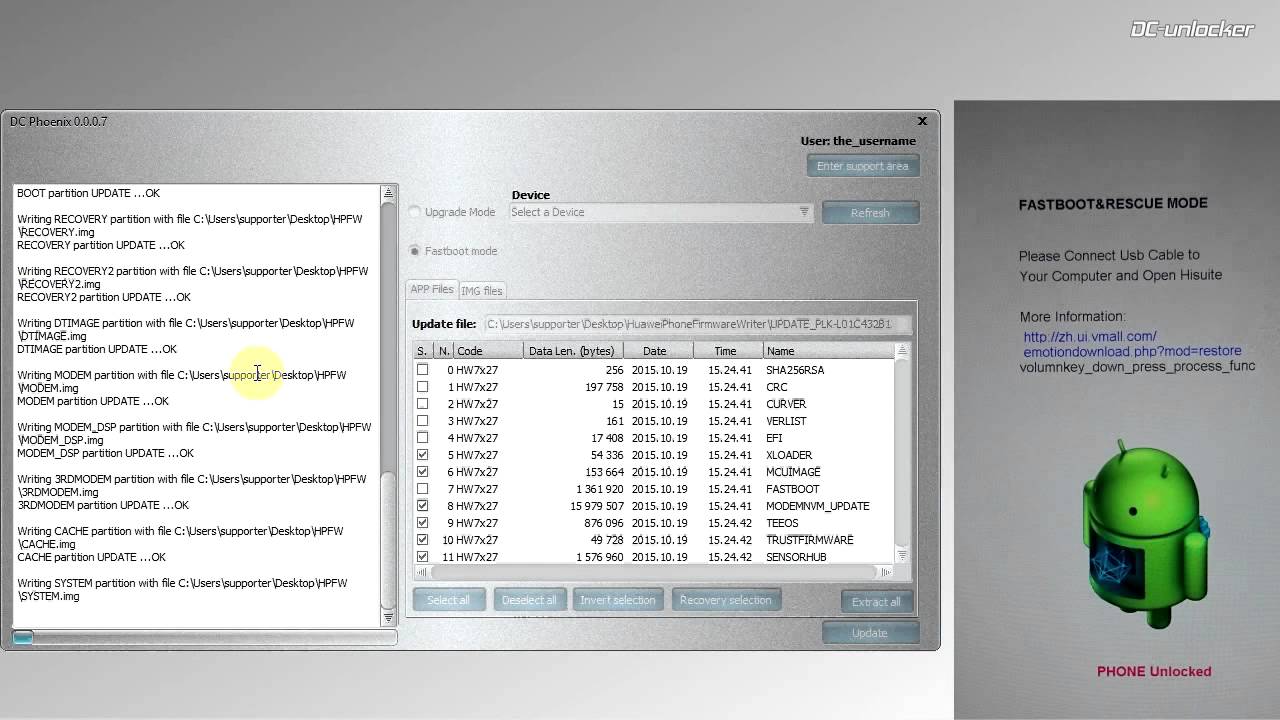Sort by the N. column header

pos(443,351)
